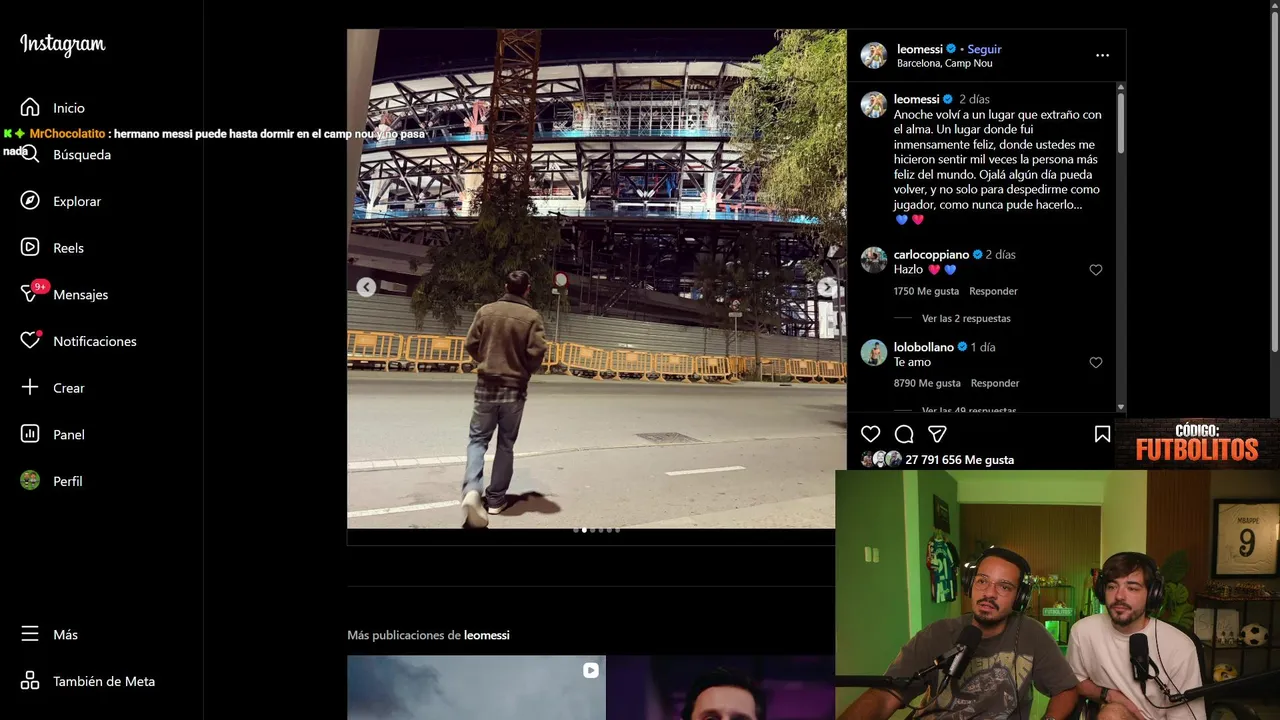
Task: Follow leomessi with Seguir
Action: 984,49
